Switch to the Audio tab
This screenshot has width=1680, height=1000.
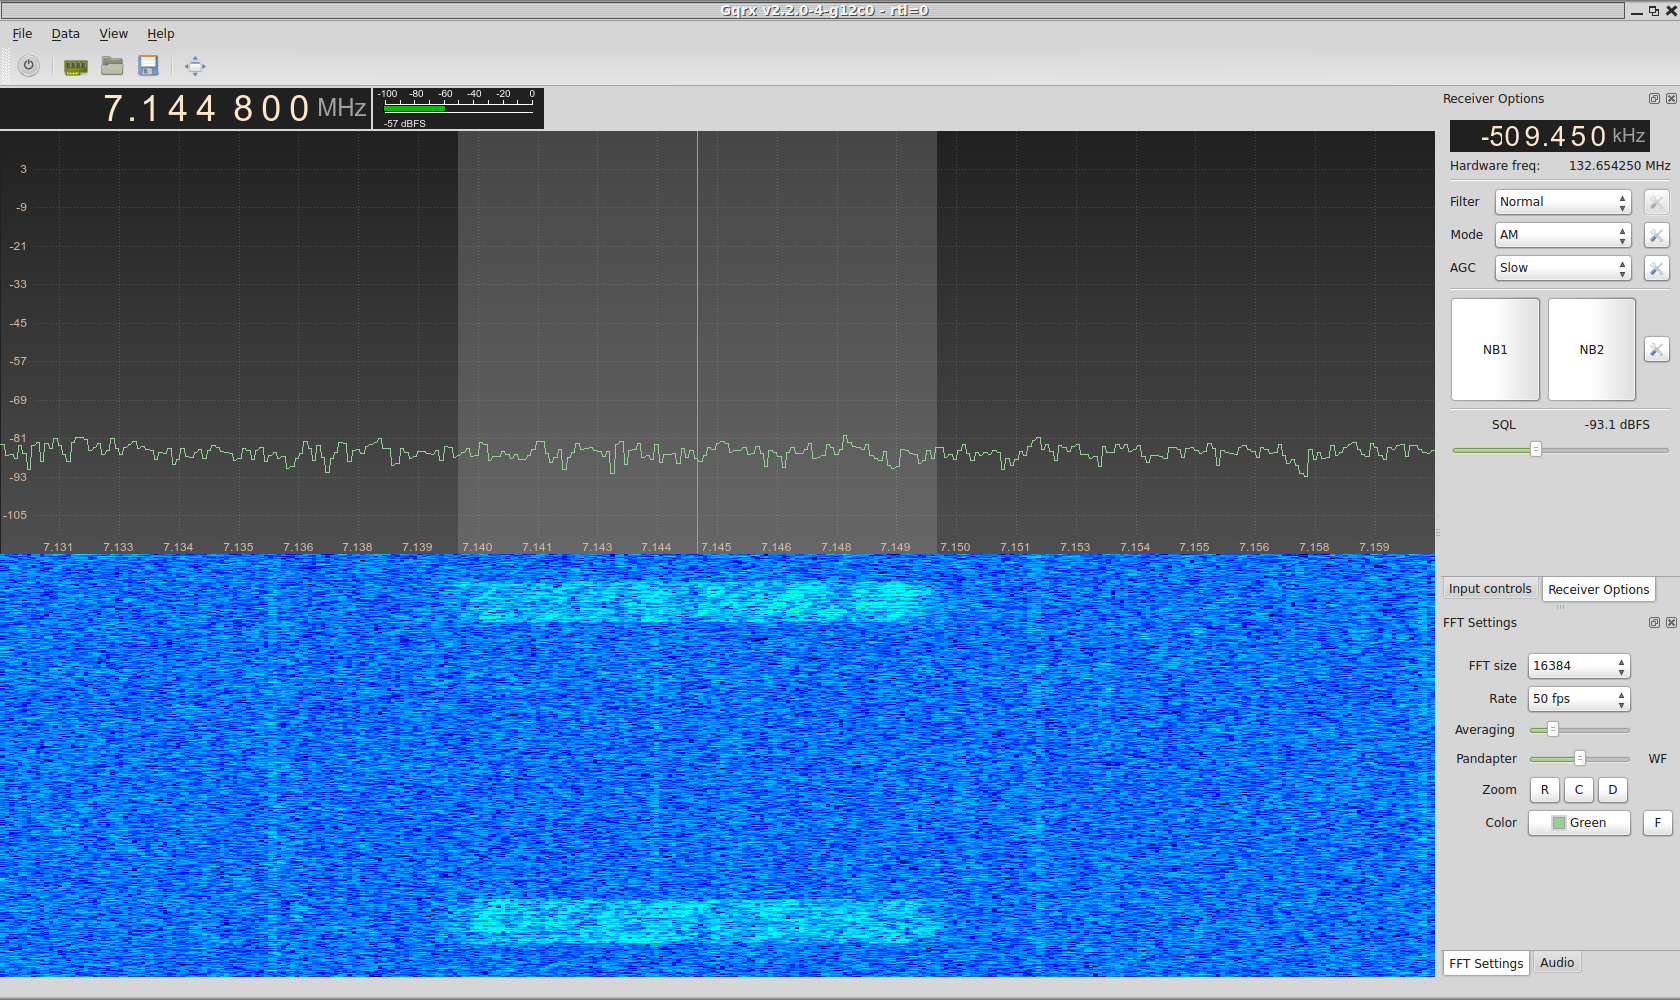[x=1557, y=963]
